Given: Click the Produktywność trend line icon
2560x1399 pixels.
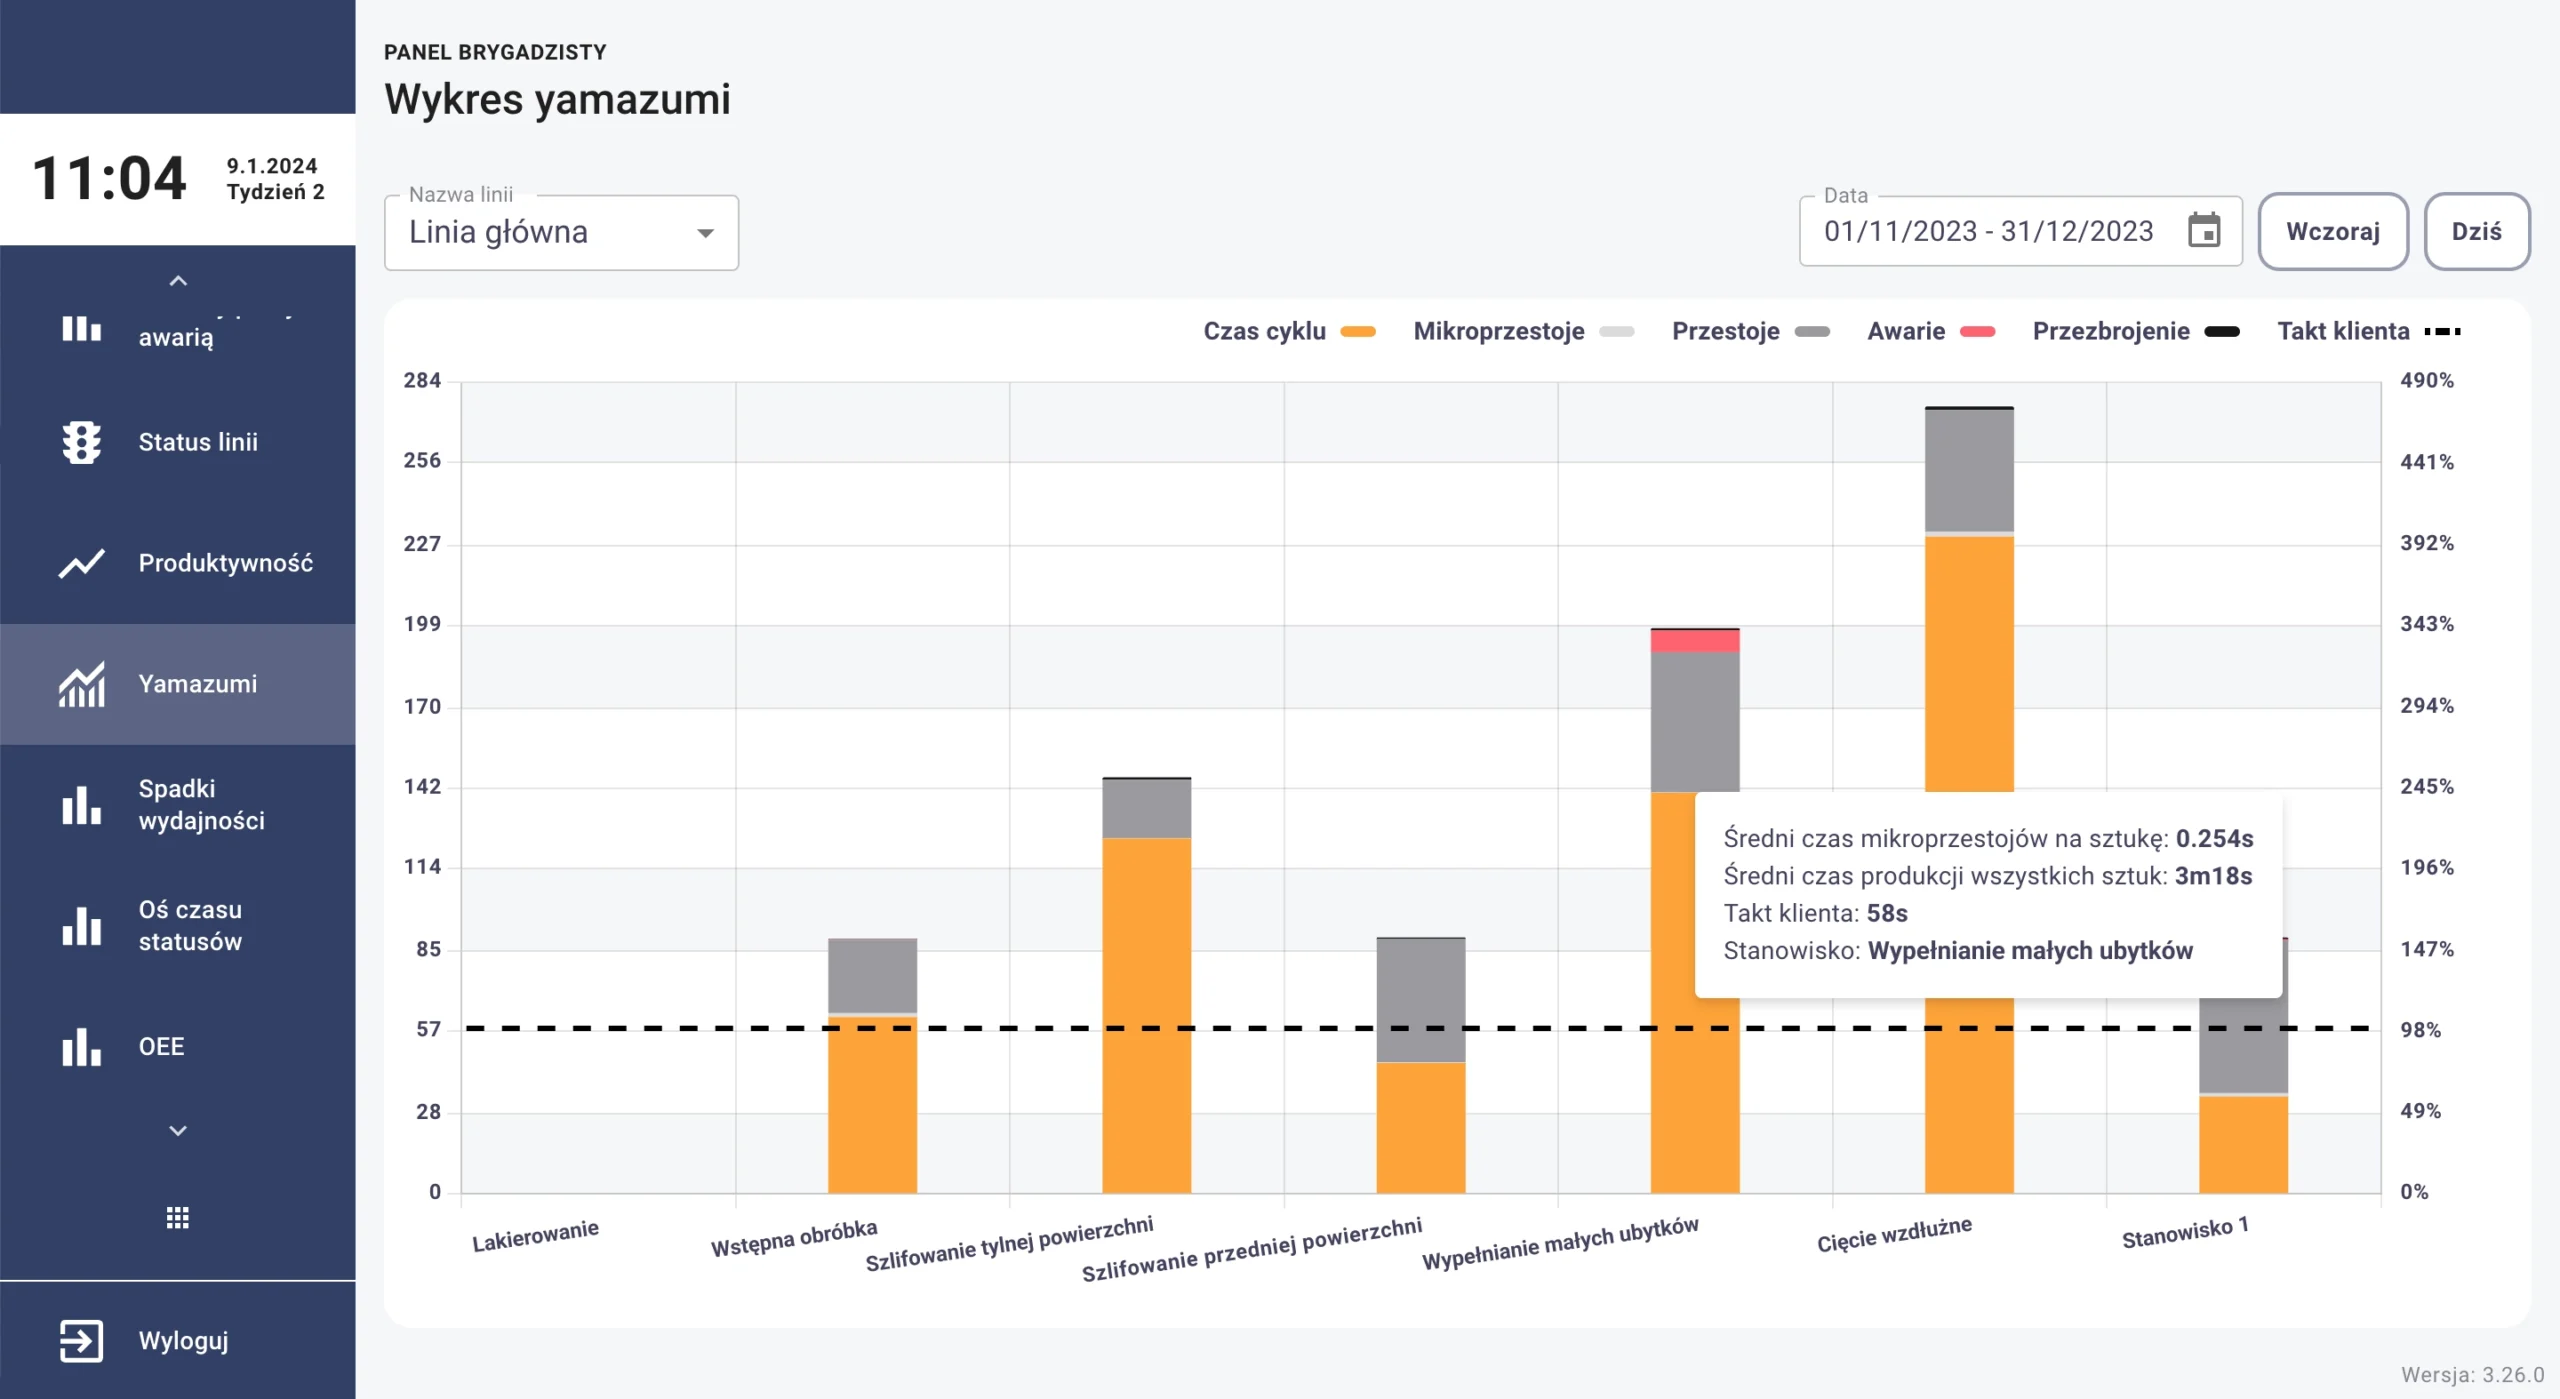Looking at the screenshot, I should (81, 563).
